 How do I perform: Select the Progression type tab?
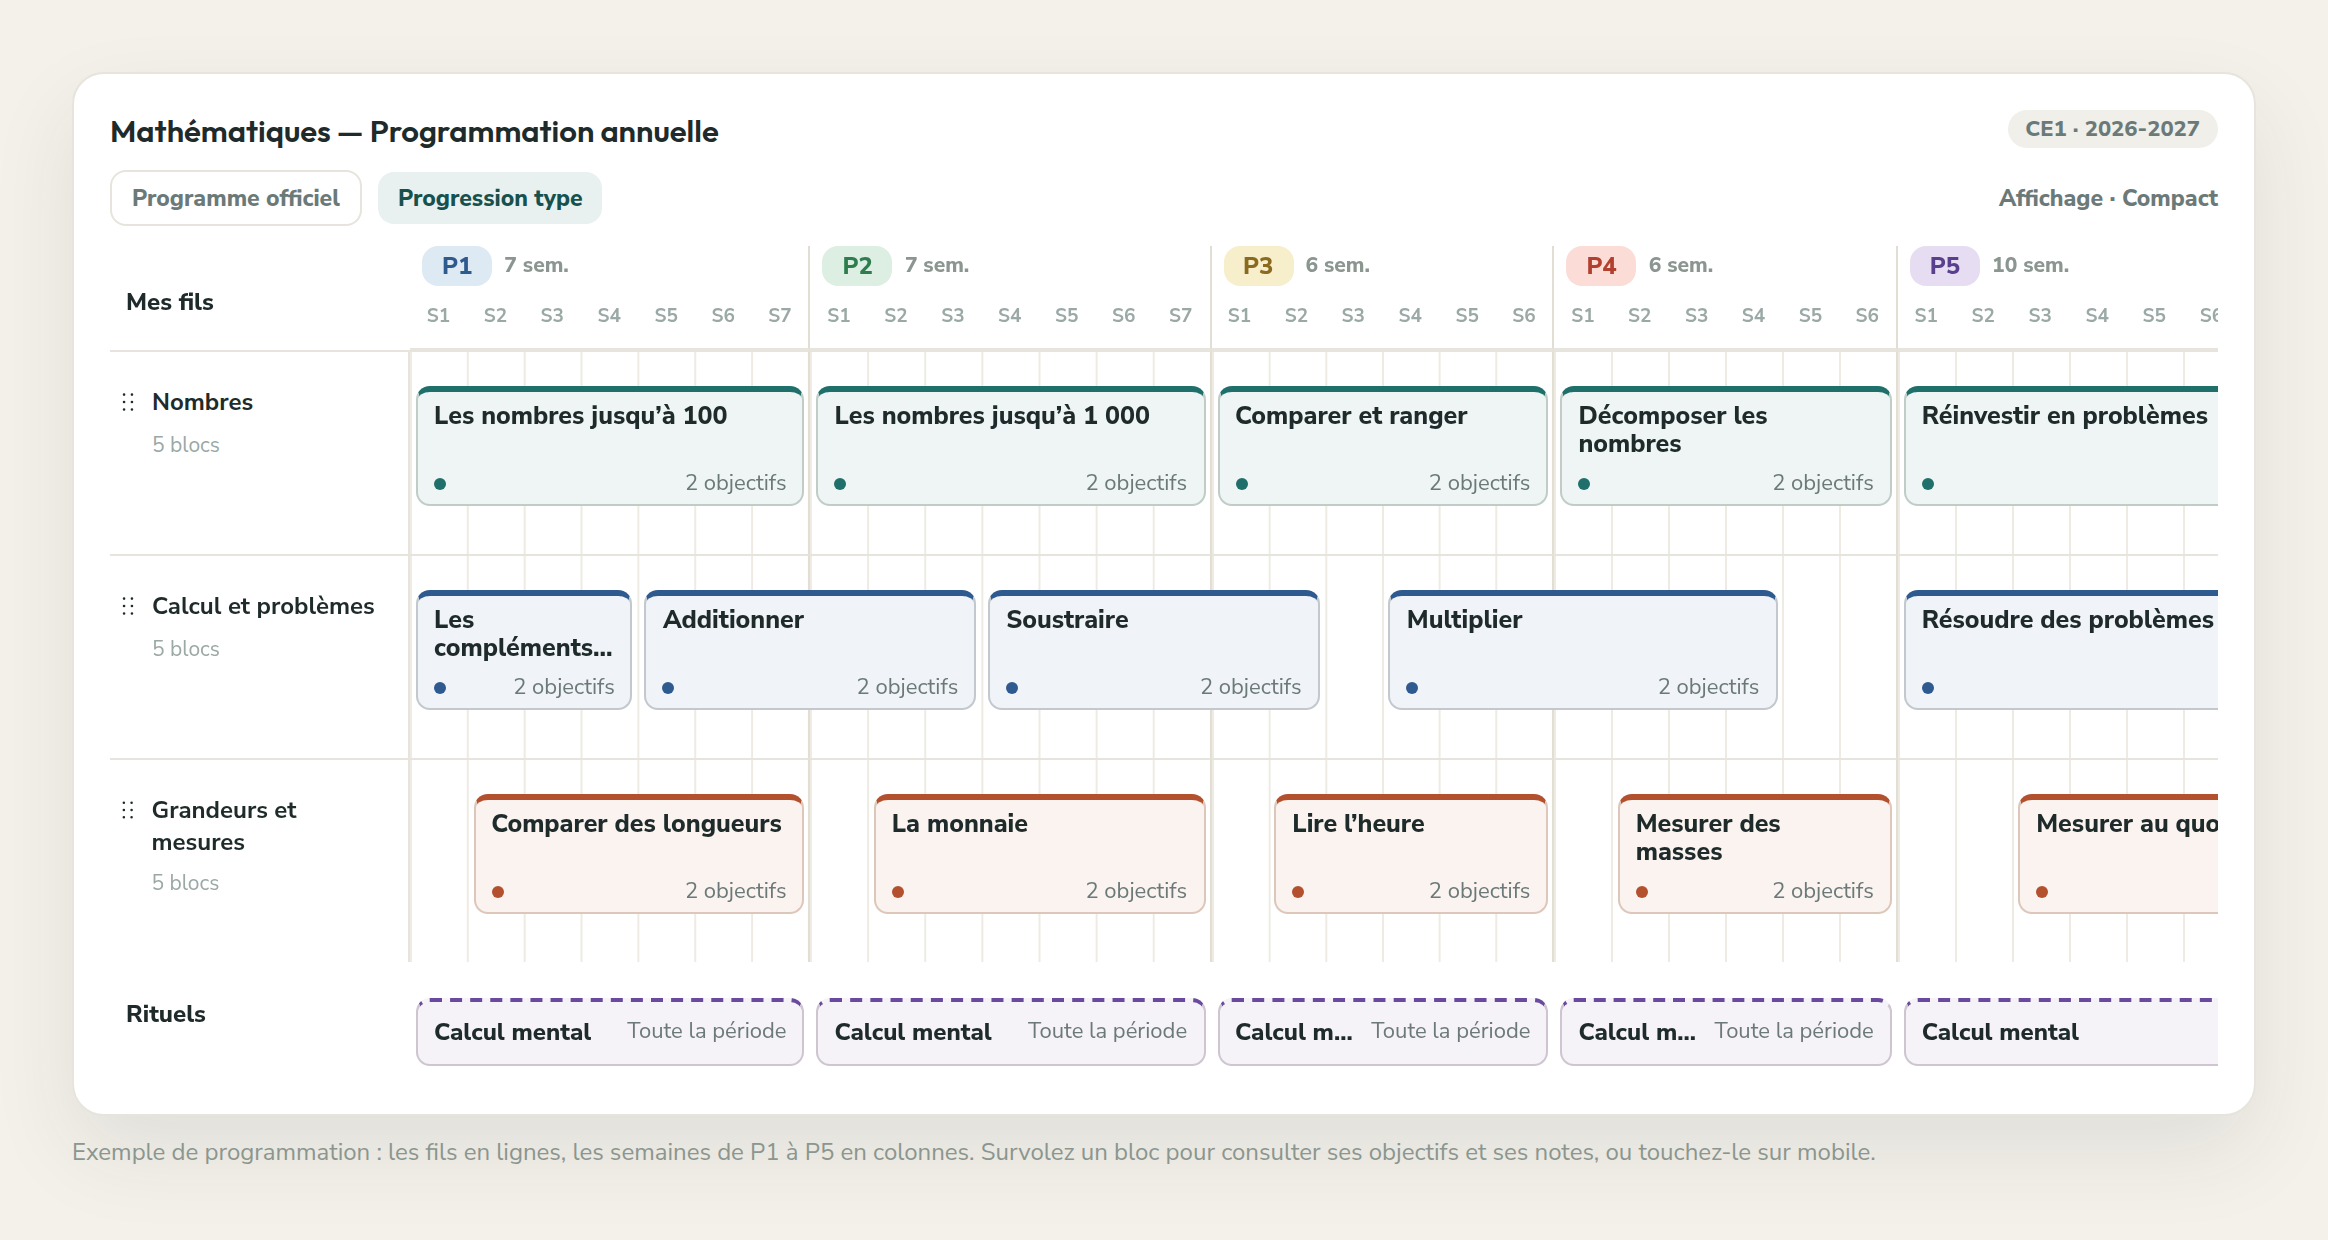click(490, 198)
